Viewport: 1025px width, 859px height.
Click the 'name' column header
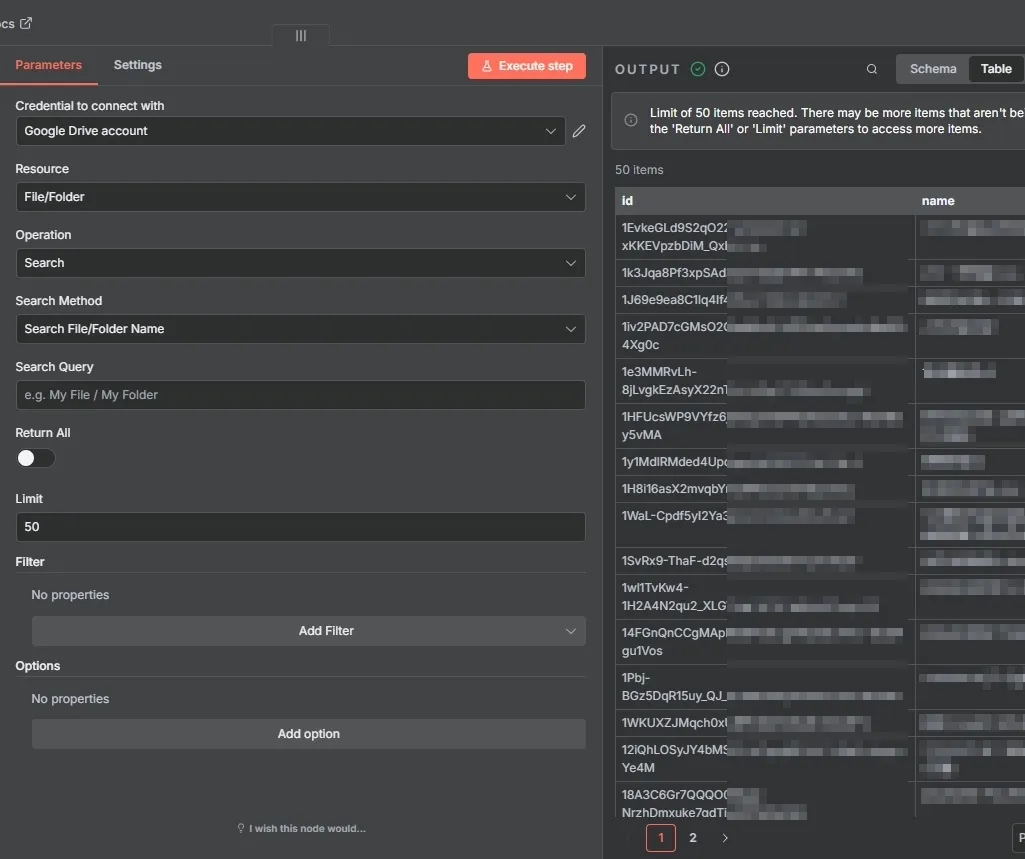click(970, 201)
